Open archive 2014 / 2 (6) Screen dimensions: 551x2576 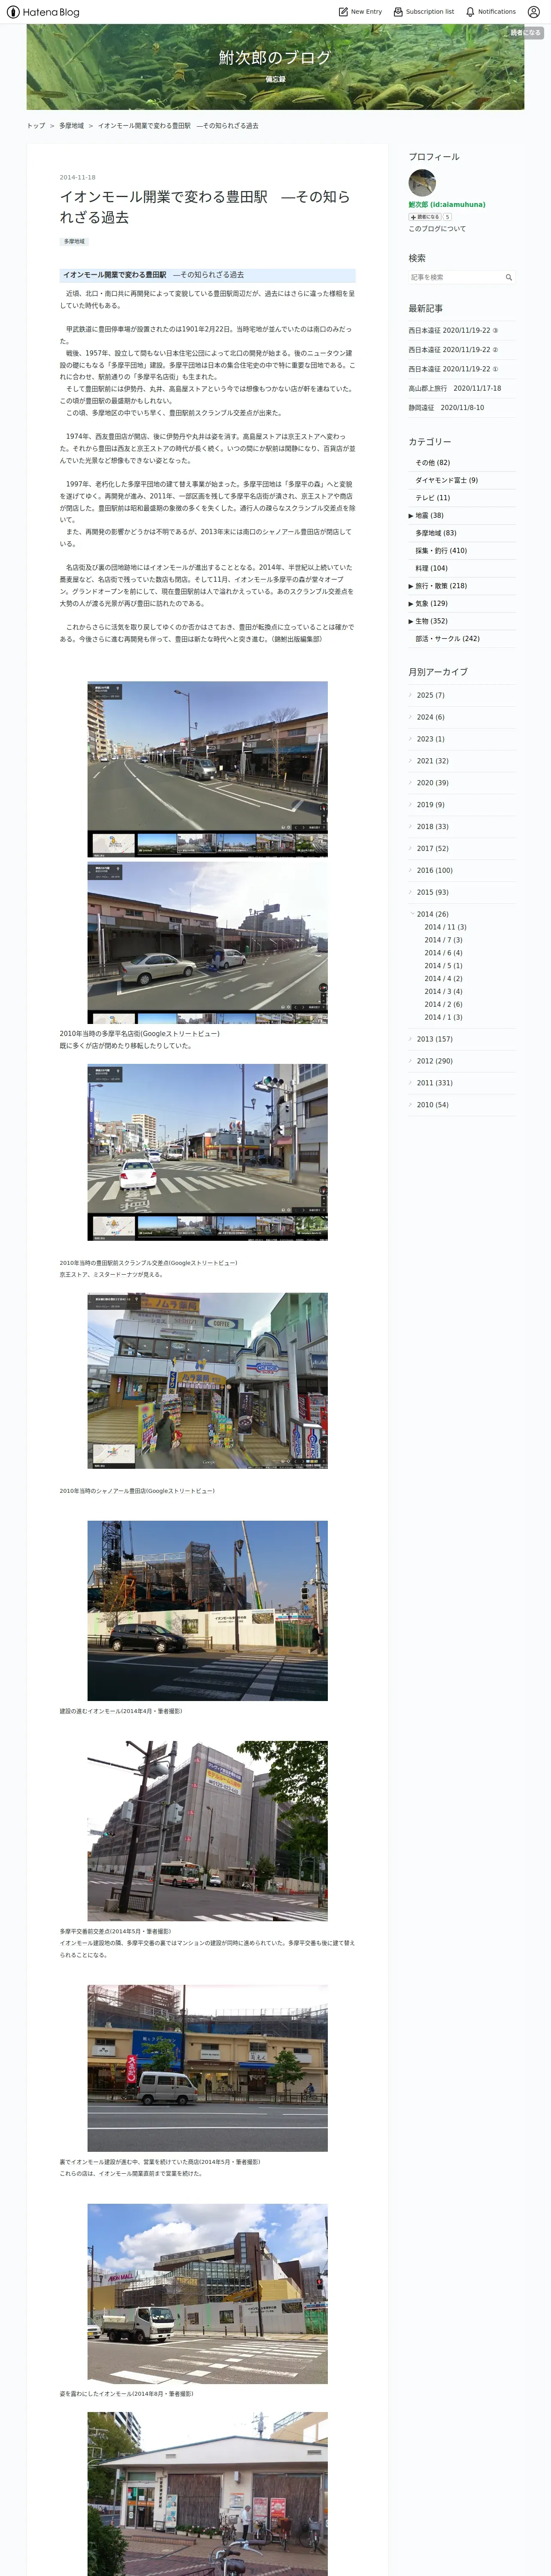point(443,1005)
